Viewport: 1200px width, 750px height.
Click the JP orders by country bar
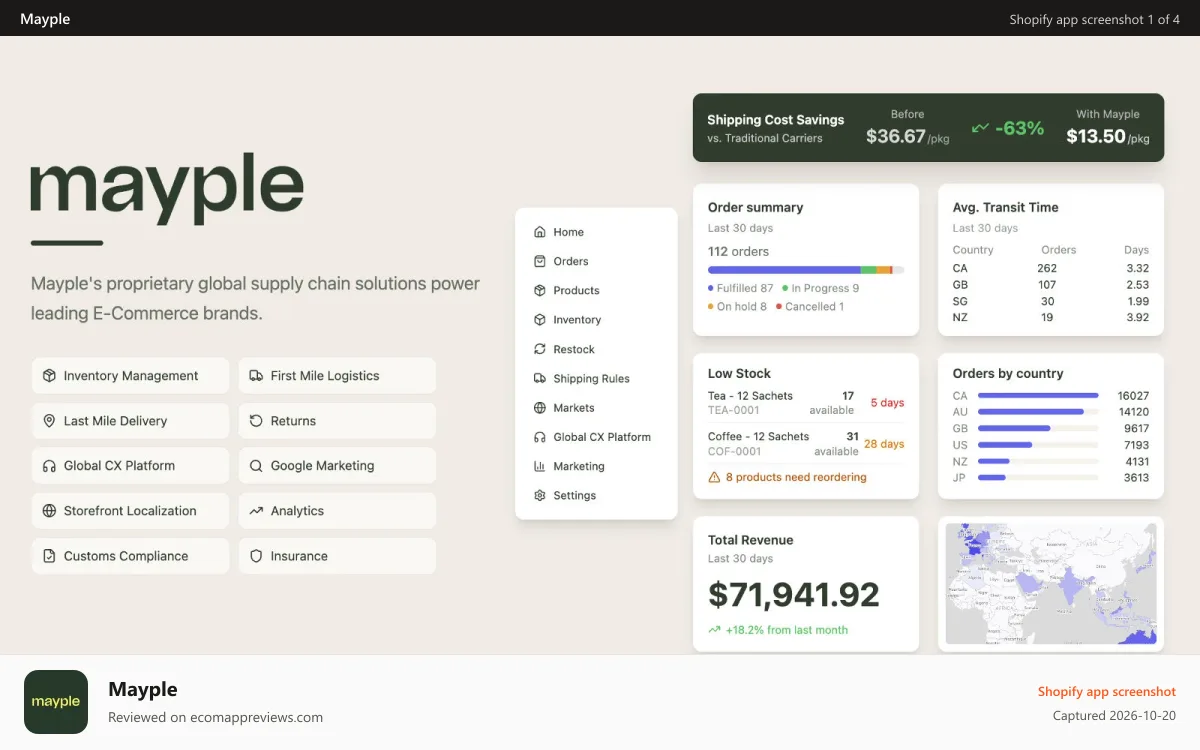point(991,478)
